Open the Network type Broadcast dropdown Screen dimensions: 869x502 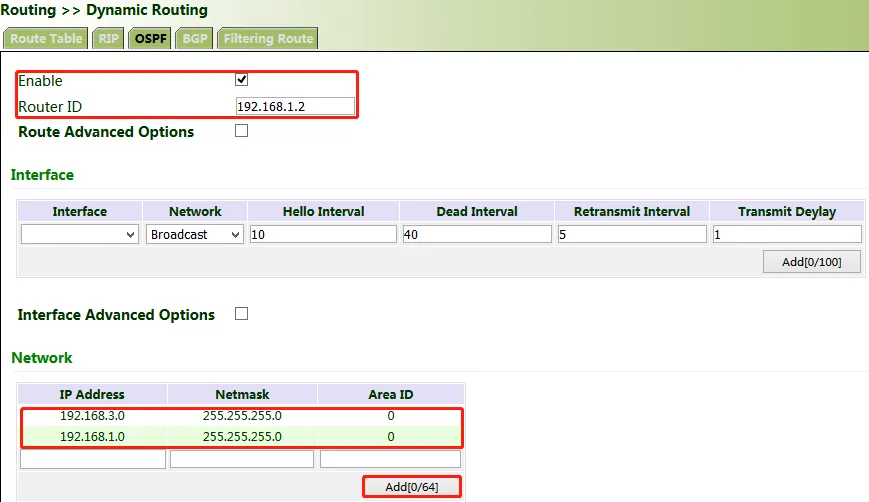(x=195, y=234)
